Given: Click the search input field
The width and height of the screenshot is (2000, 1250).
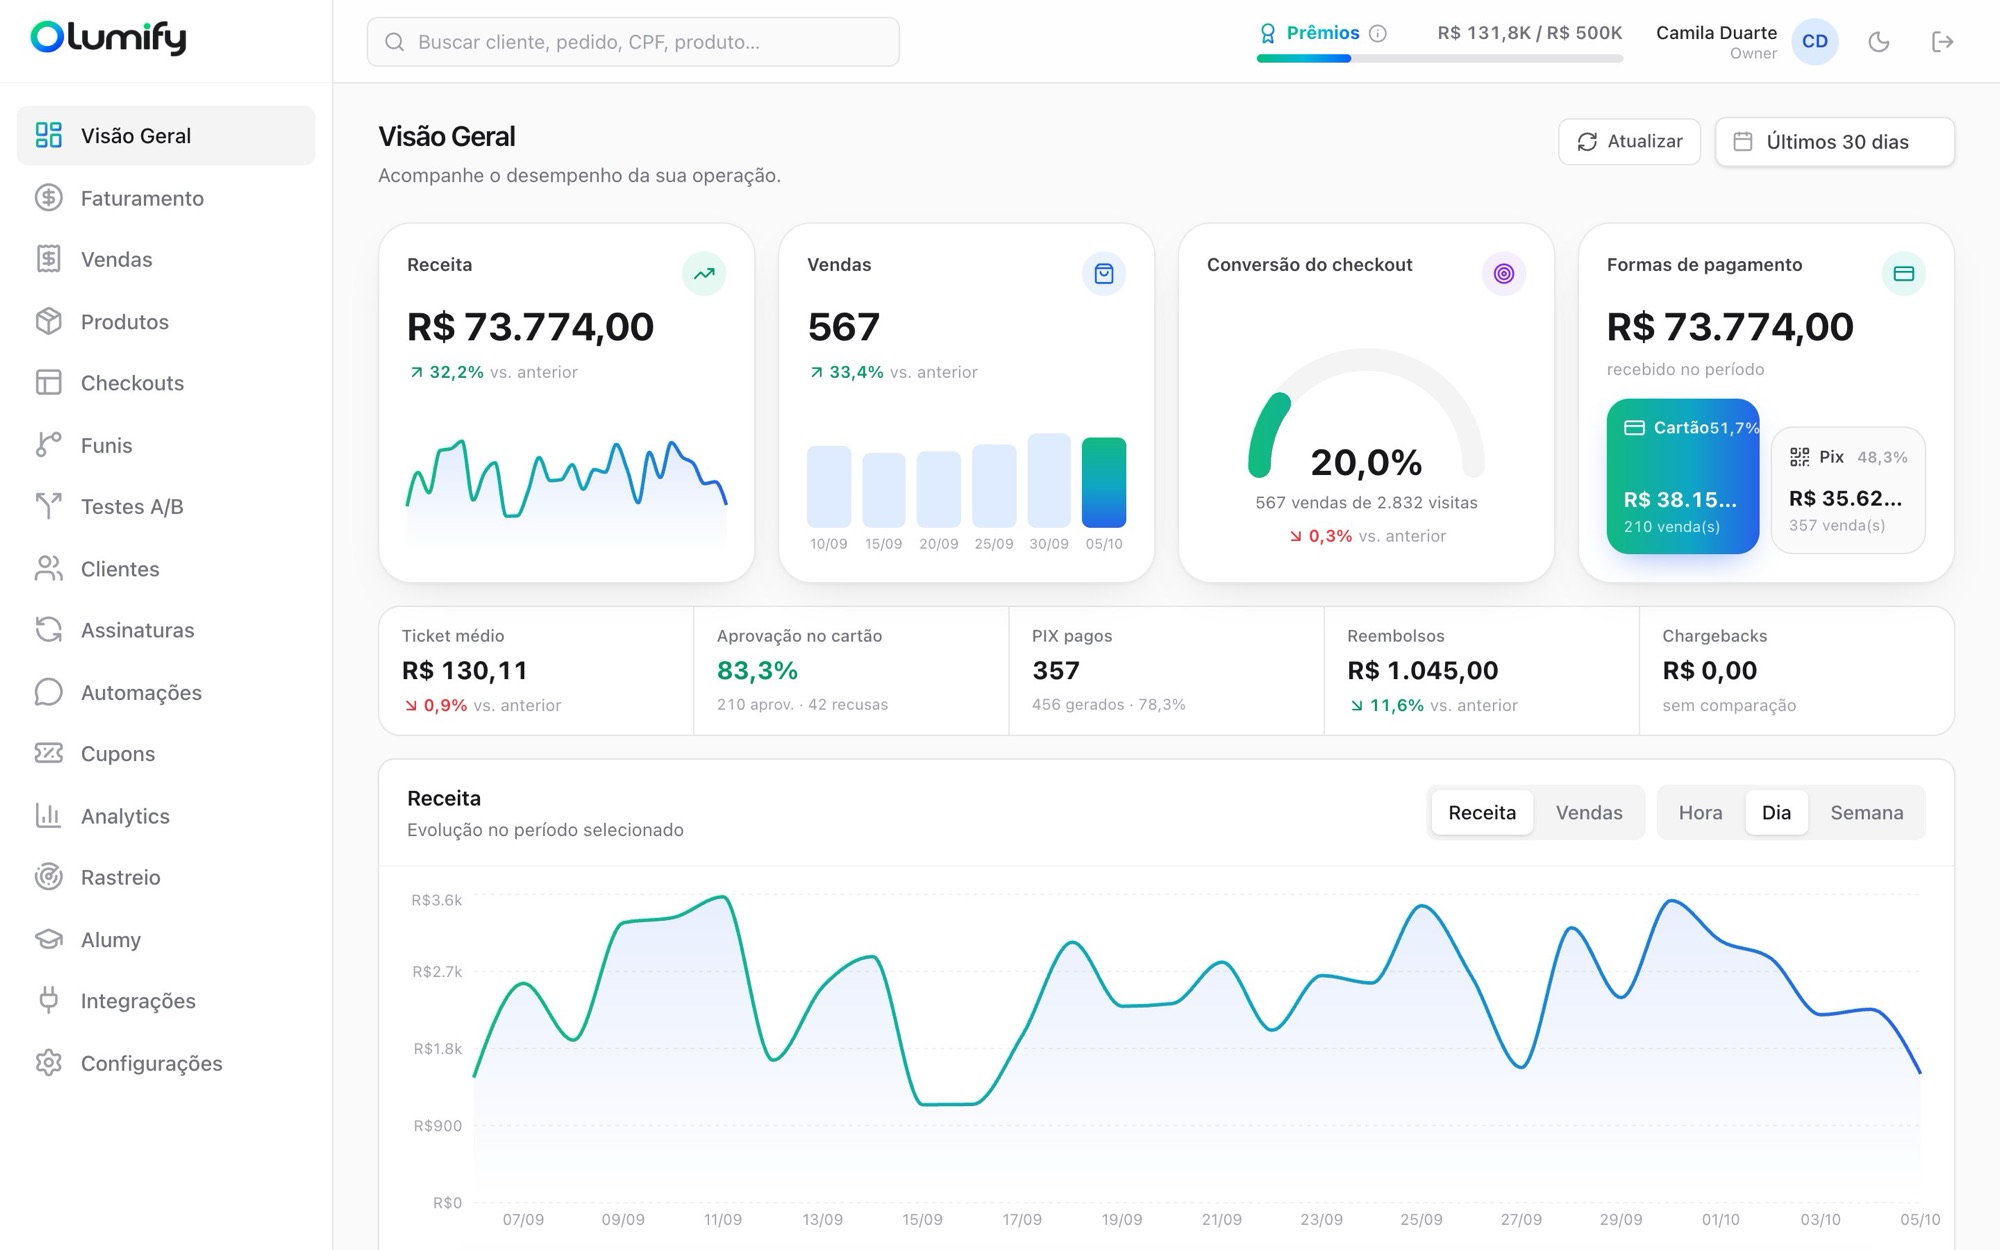Looking at the screenshot, I should click(633, 42).
